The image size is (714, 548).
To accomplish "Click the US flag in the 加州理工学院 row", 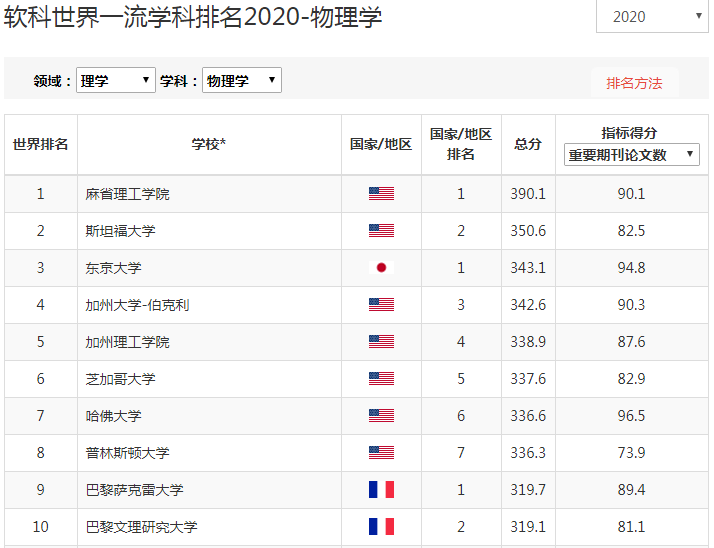I will pos(381,342).
